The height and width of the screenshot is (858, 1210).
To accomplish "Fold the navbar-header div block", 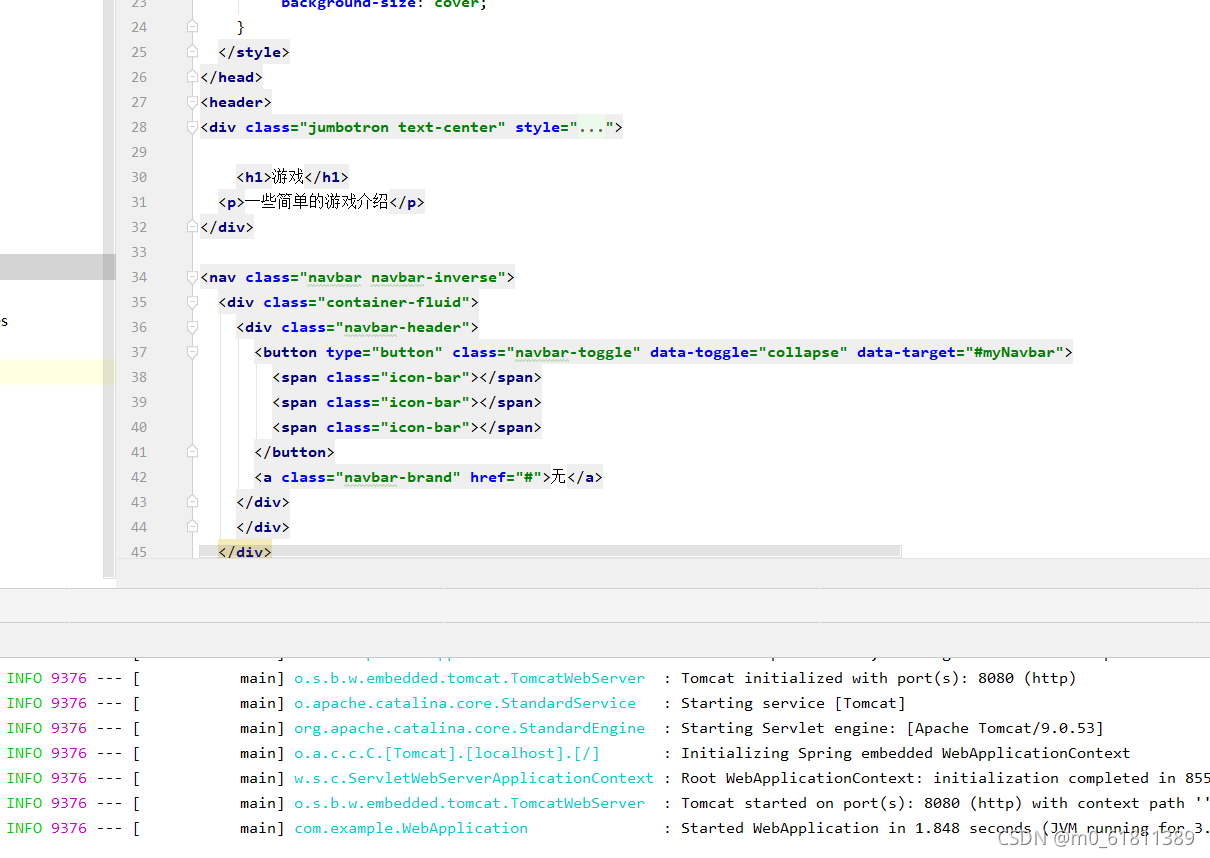I will (x=192, y=327).
